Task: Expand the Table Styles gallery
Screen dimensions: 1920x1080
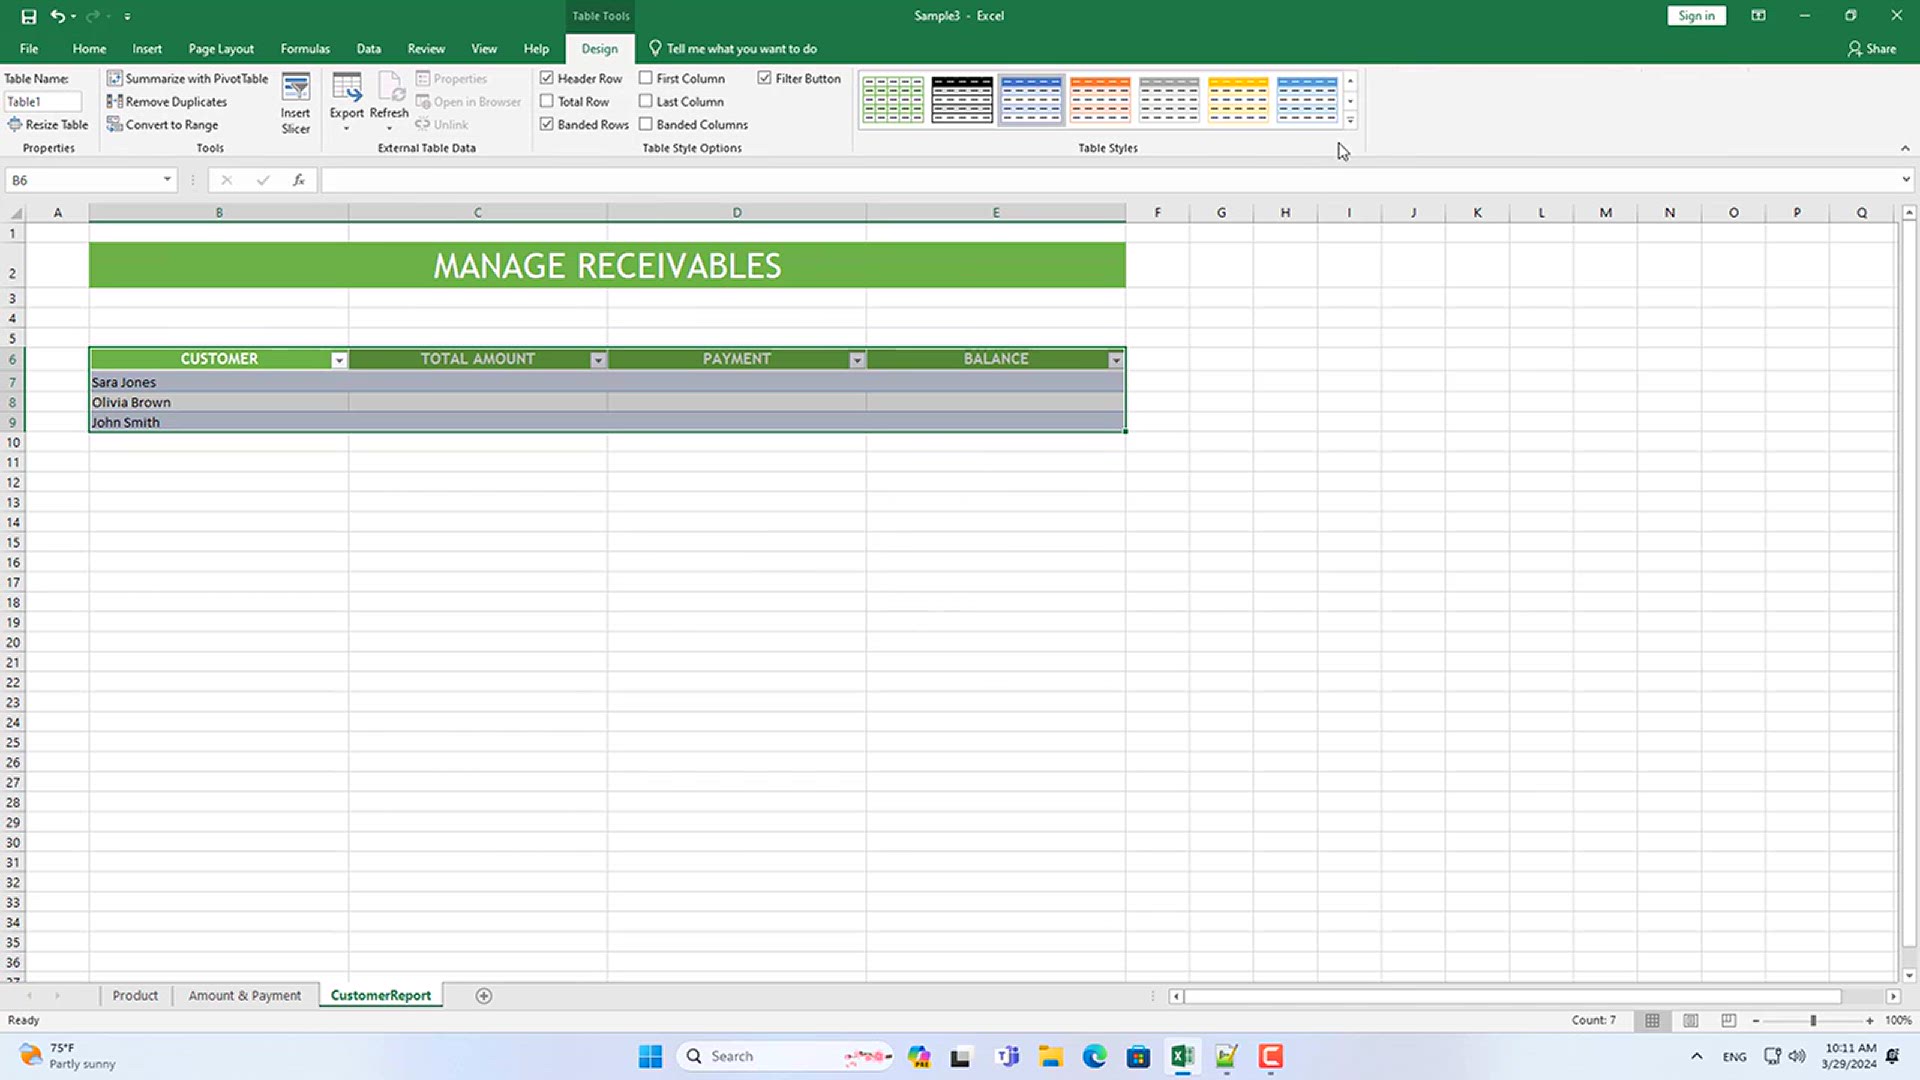Action: (1350, 121)
